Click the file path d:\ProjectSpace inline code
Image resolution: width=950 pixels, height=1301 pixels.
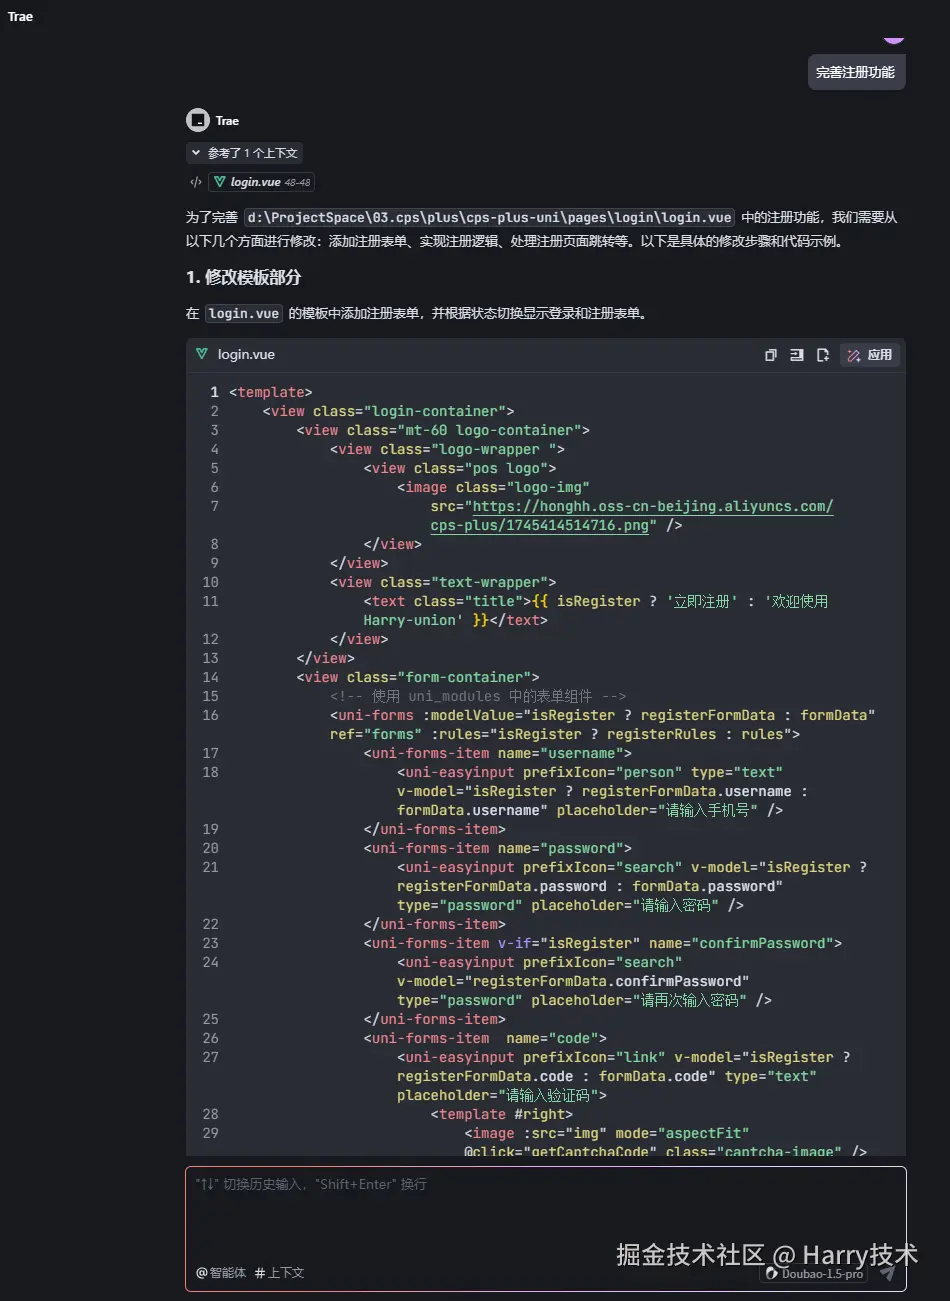tap(490, 217)
